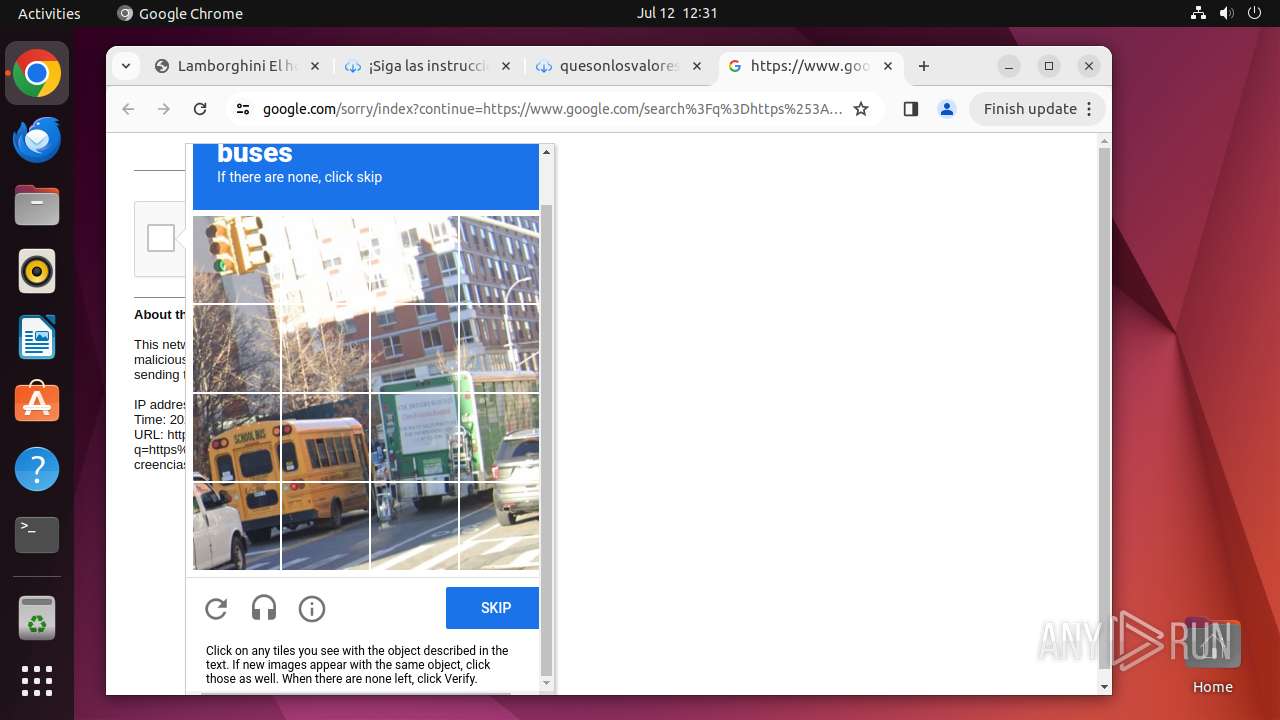
Task: Open the Home desktop folder
Action: tap(1212, 656)
